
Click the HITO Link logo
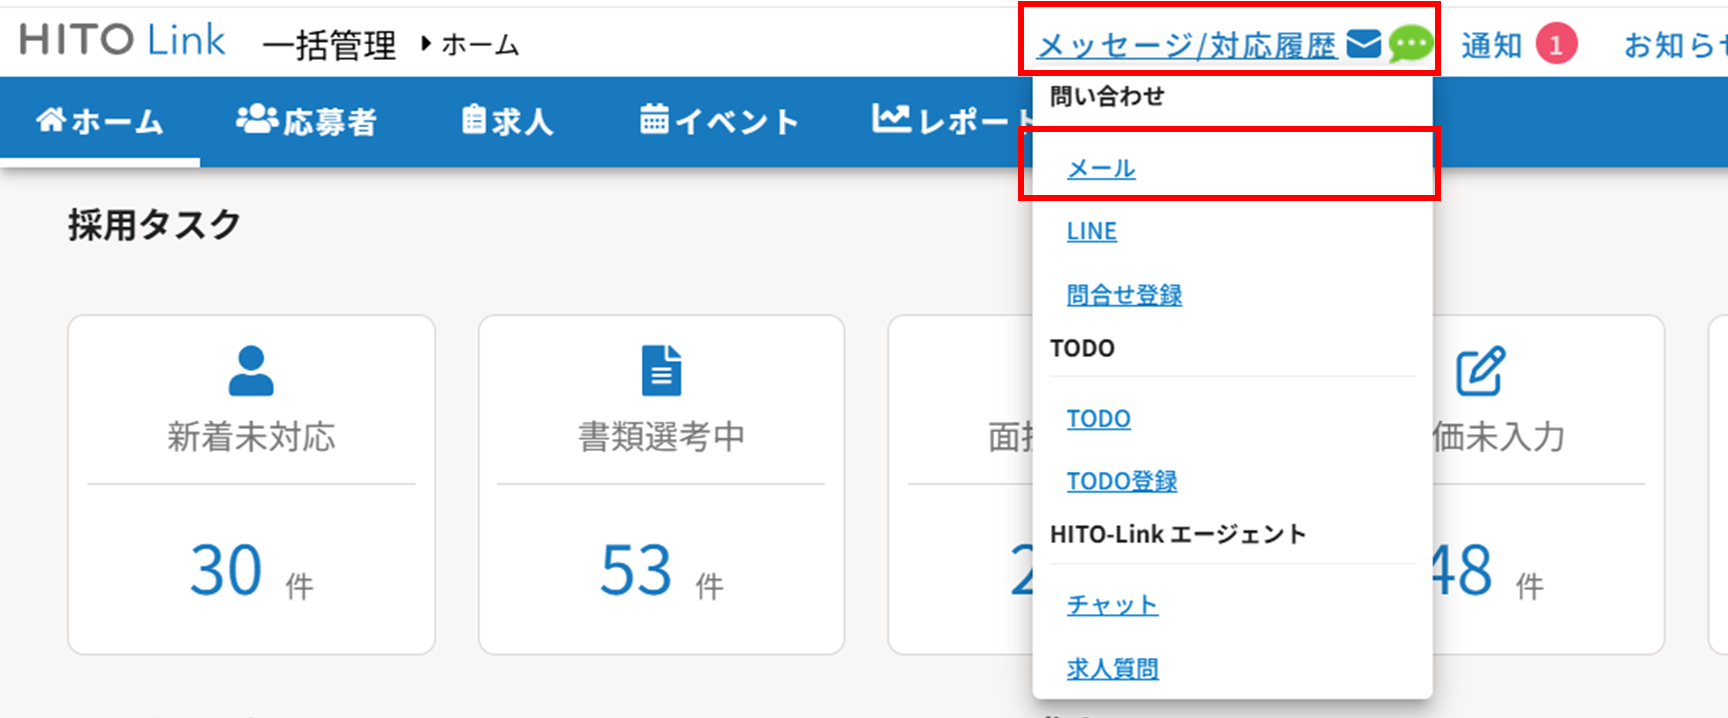pos(122,41)
